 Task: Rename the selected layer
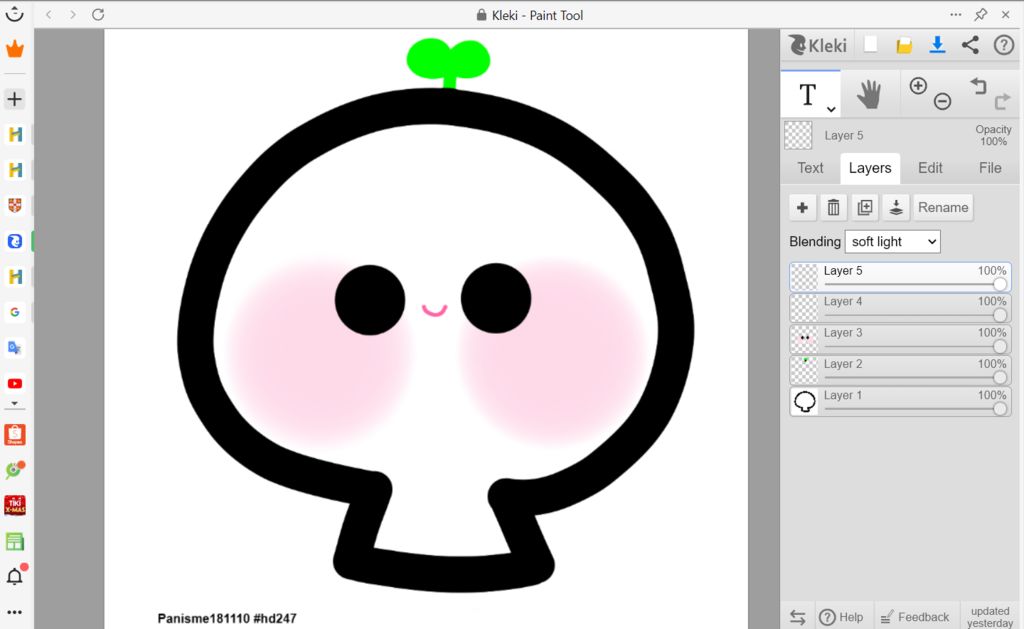coord(943,208)
